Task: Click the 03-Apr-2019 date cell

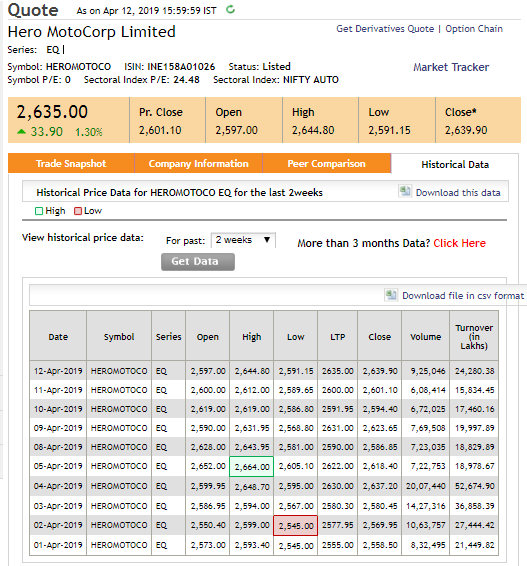Action: [x=58, y=506]
